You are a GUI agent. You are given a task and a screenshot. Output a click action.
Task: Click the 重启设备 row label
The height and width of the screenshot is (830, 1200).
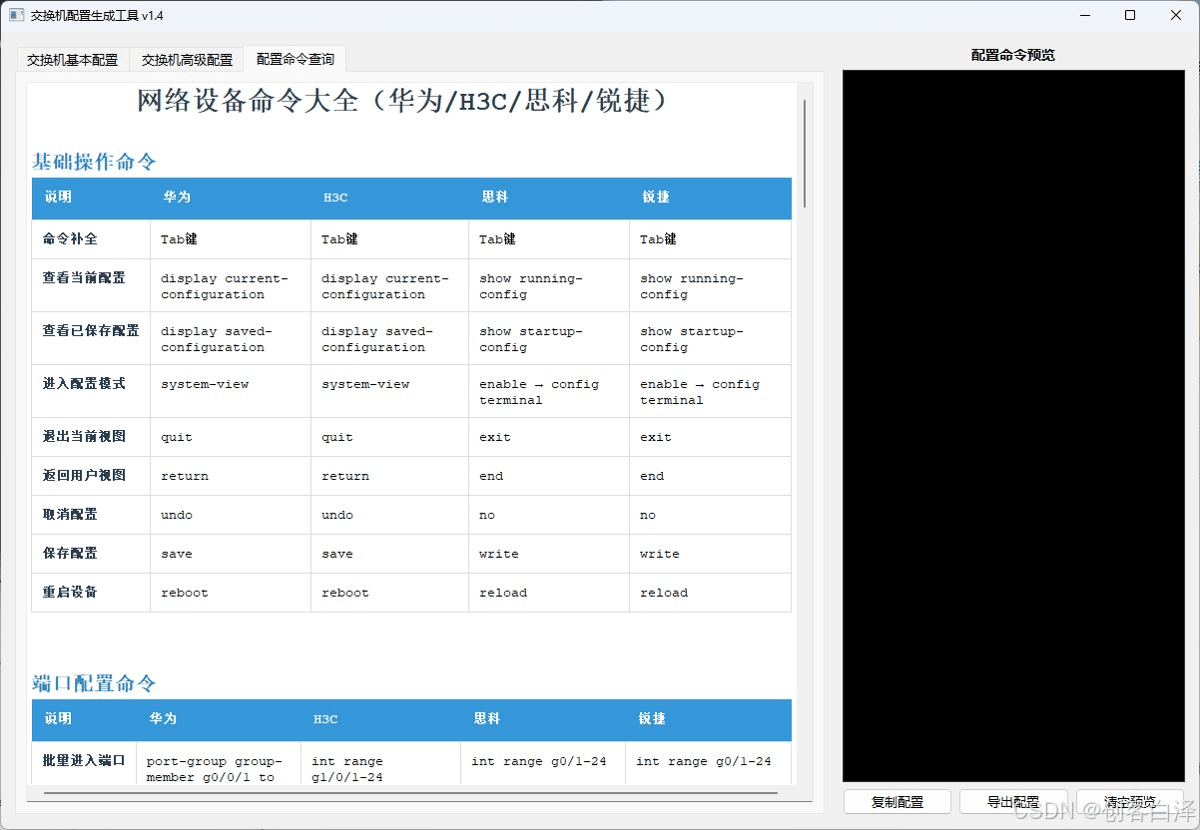click(x=70, y=592)
